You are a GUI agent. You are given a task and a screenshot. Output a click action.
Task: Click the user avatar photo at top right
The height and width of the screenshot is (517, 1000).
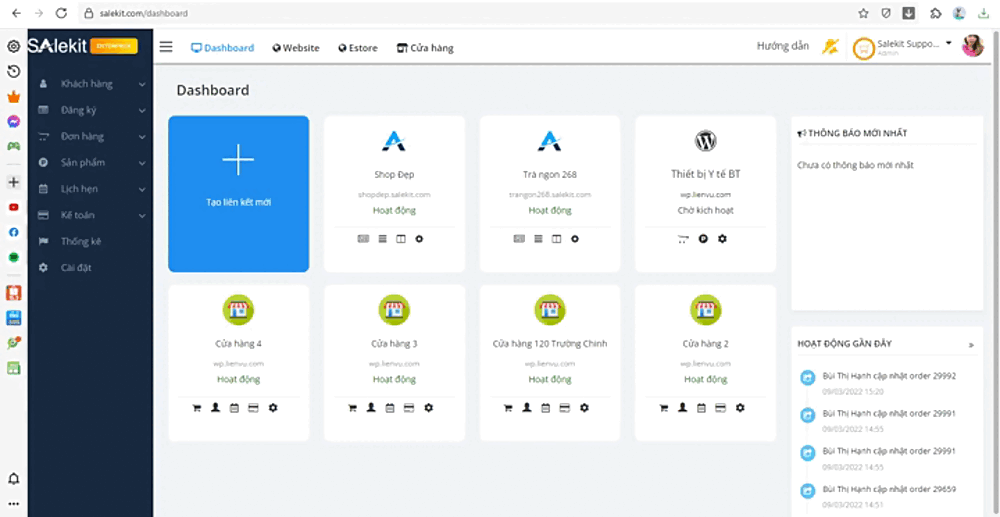[x=973, y=46]
